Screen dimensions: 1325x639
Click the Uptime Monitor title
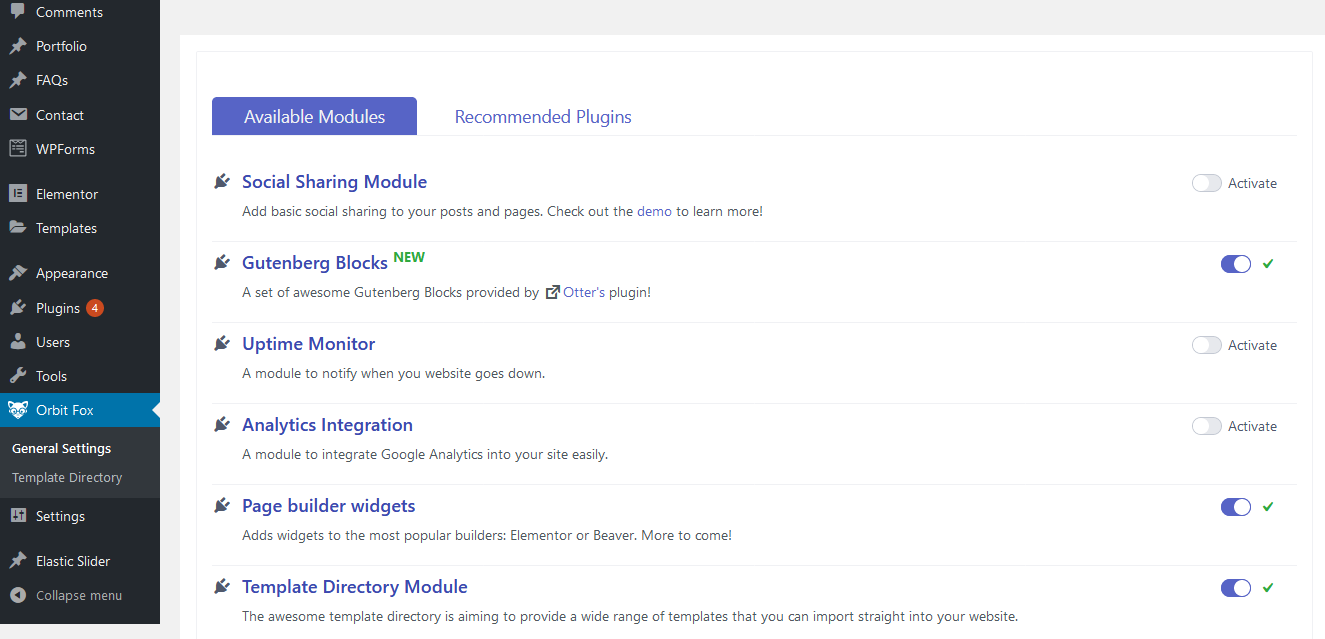tap(308, 343)
